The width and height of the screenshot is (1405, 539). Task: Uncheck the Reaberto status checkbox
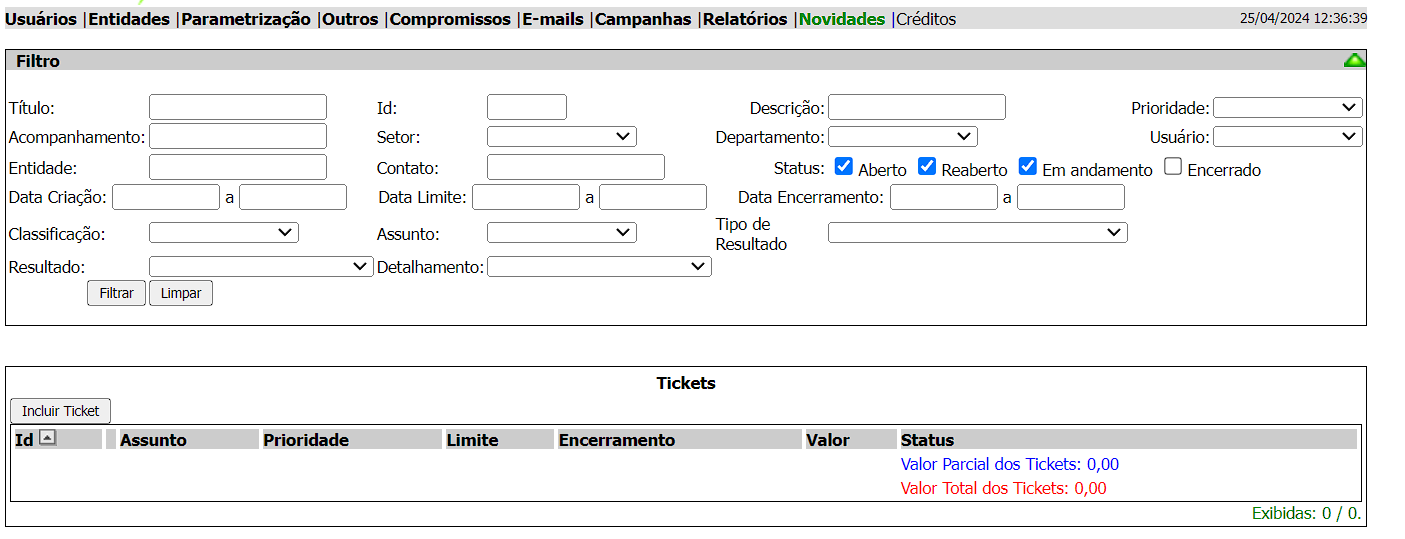click(x=927, y=167)
